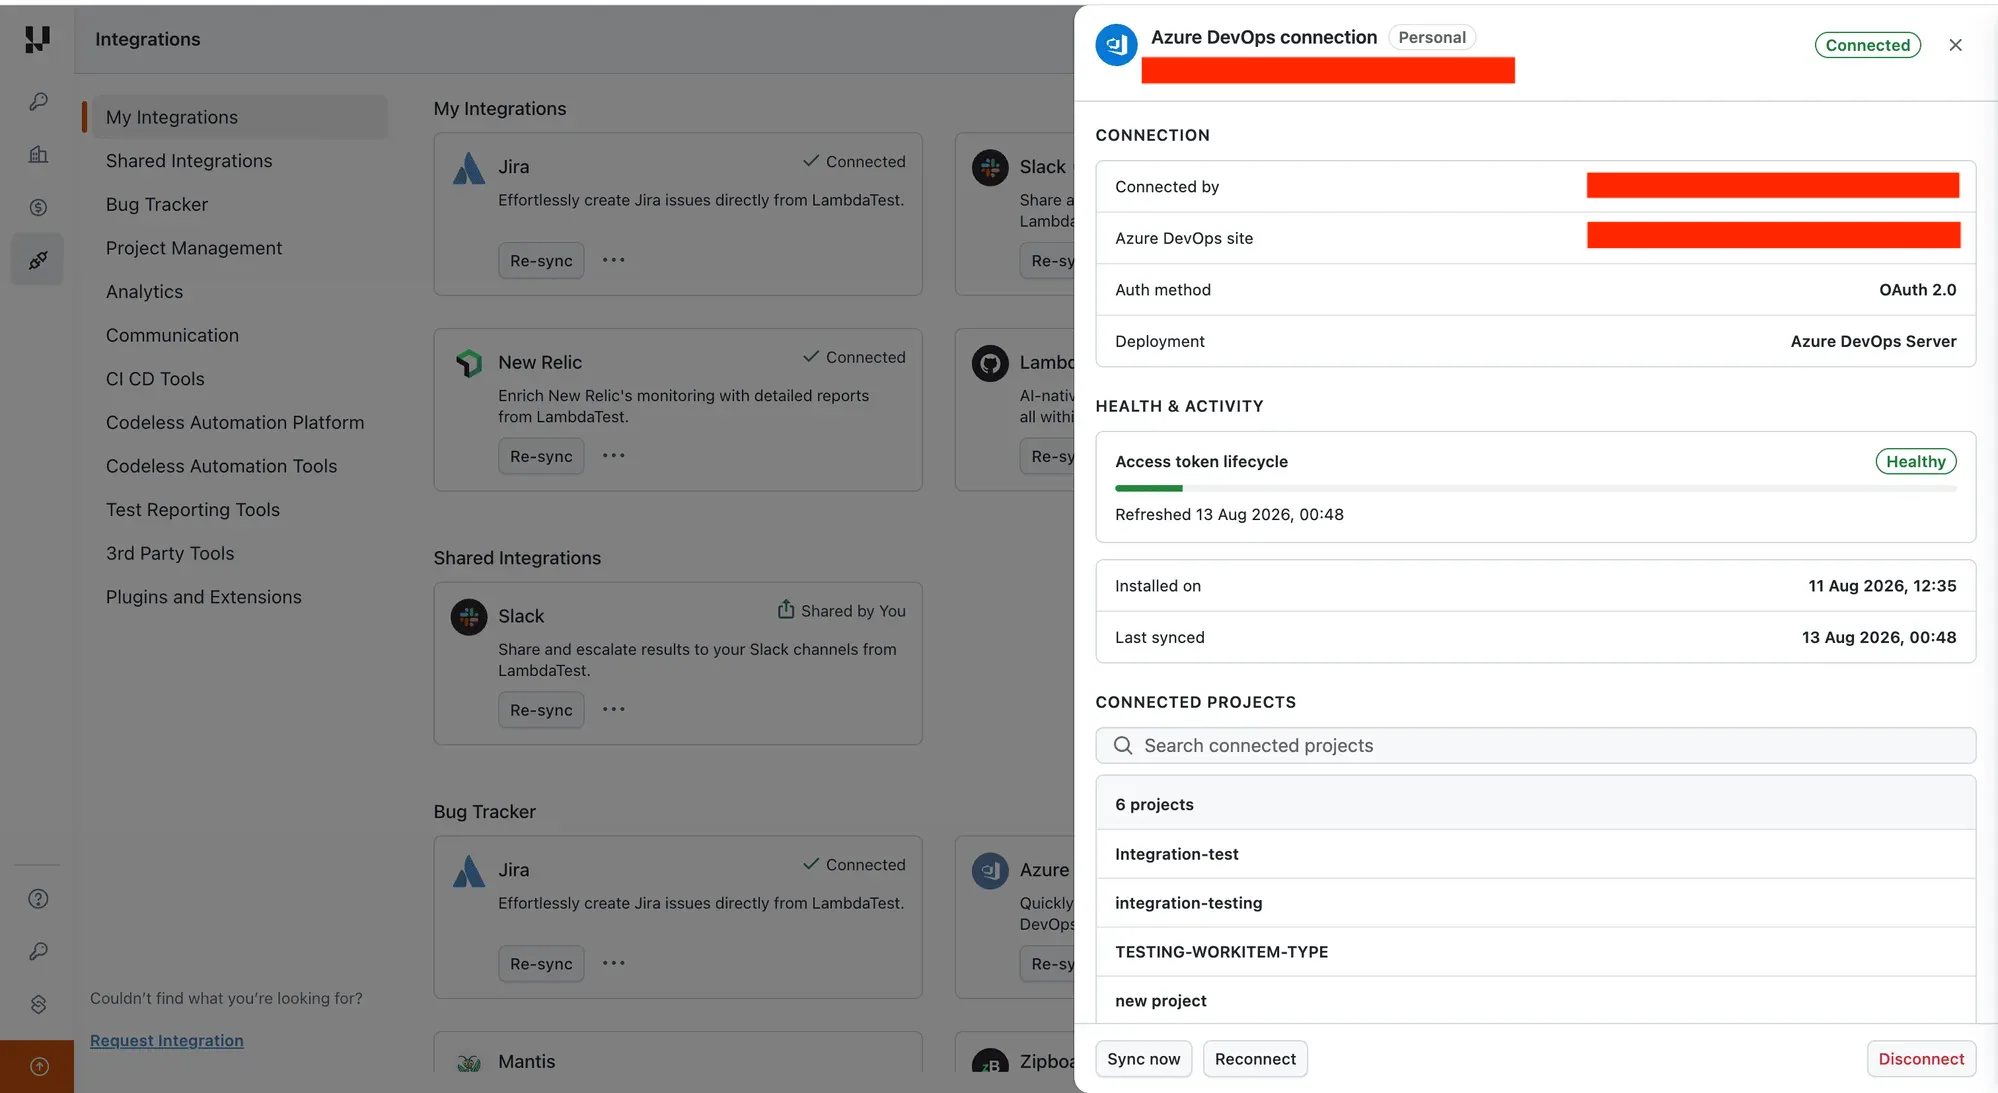The image size is (1998, 1093).
Task: Click the Mantis logo icon
Action: click(468, 1062)
